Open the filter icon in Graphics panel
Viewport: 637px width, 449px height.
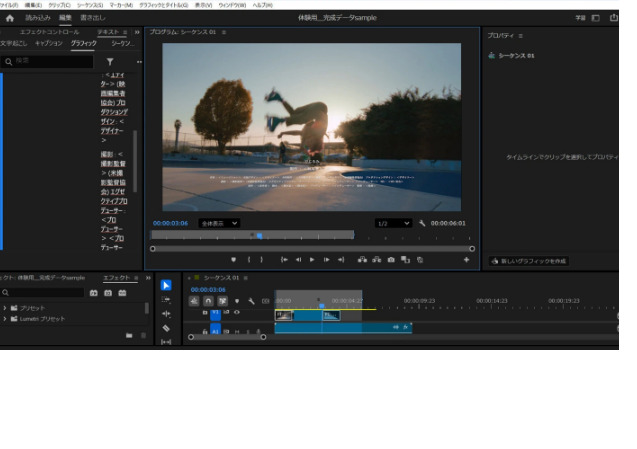(110, 62)
